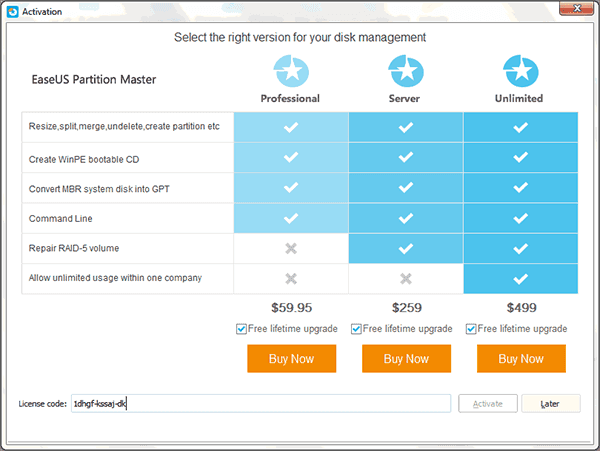Screen dimensions: 600x451
Task: Click the Unlimited edition star icon
Action: tap(520, 71)
